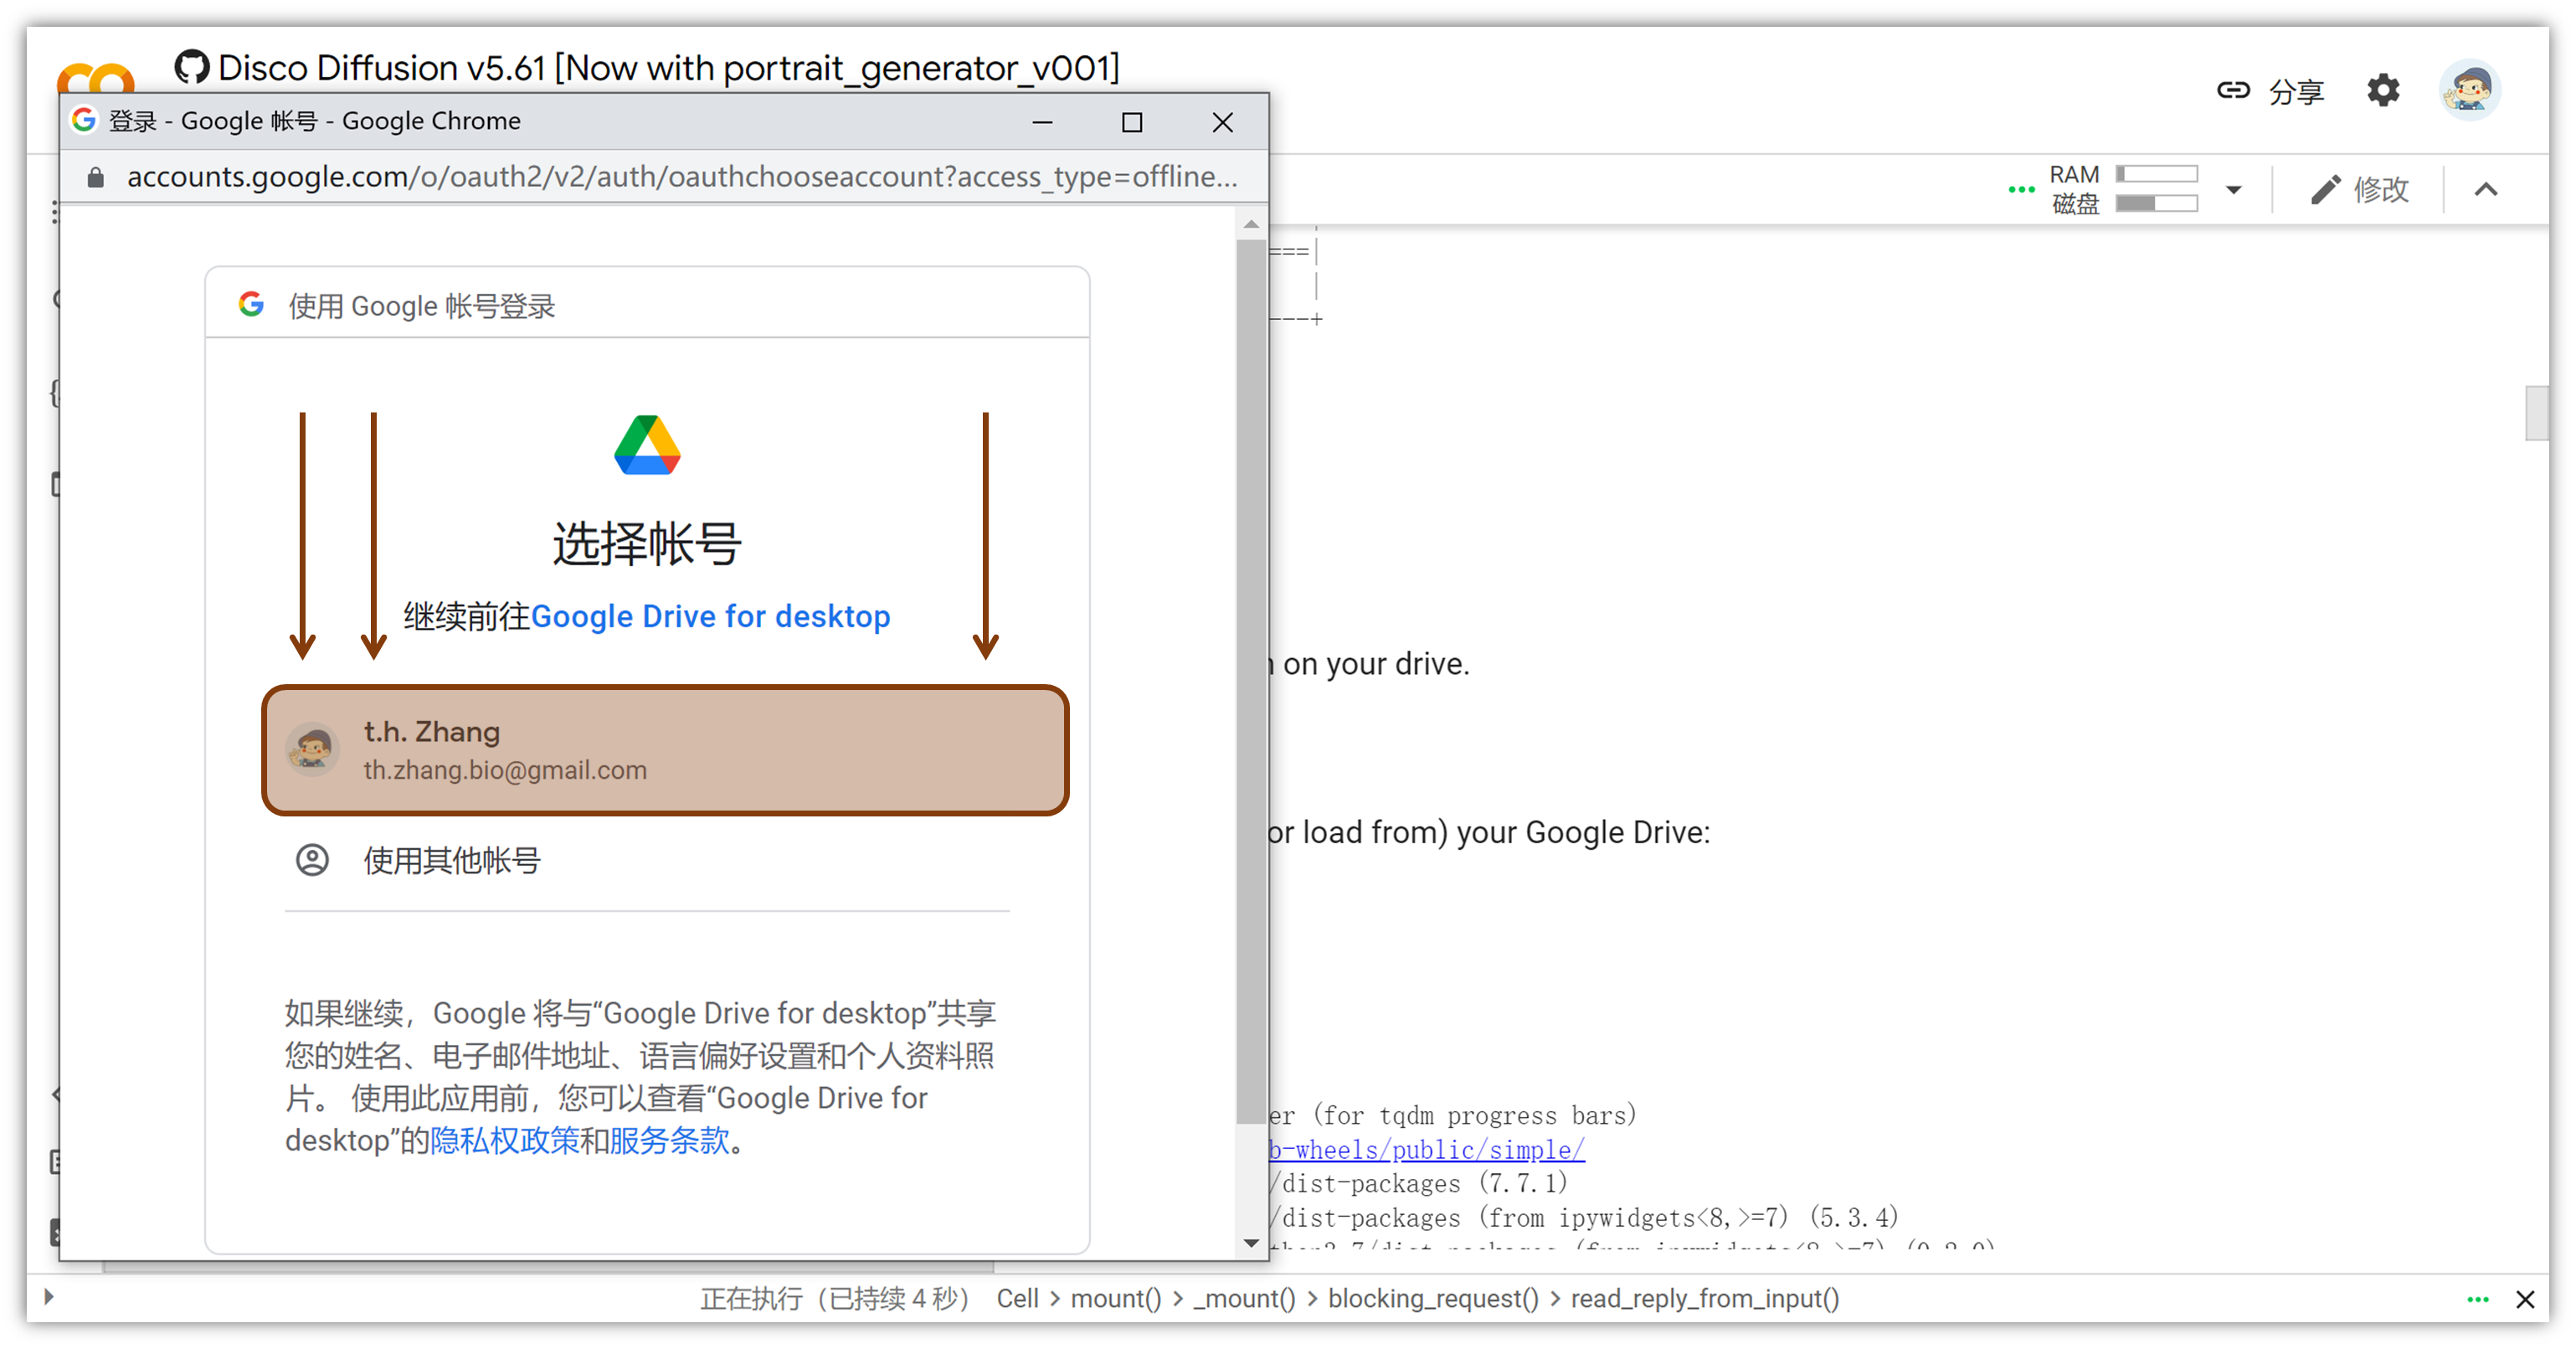
Task: Collapse the Colab header with the chevron
Action: 2486,189
